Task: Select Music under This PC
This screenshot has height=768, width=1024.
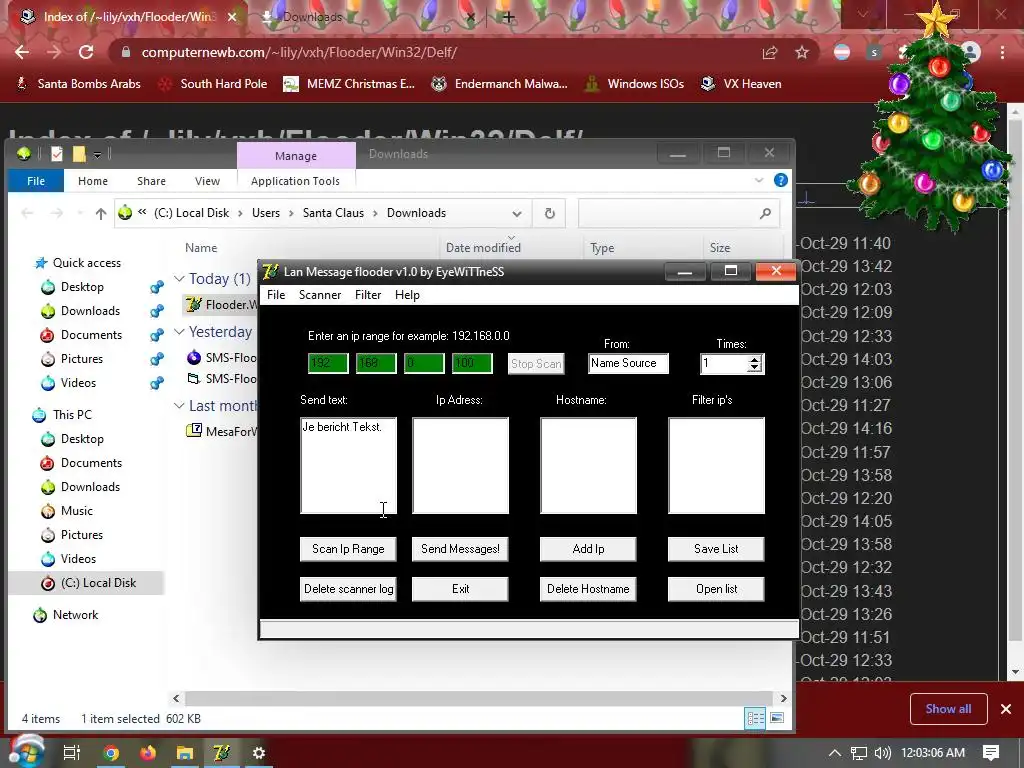Action: click(x=76, y=511)
